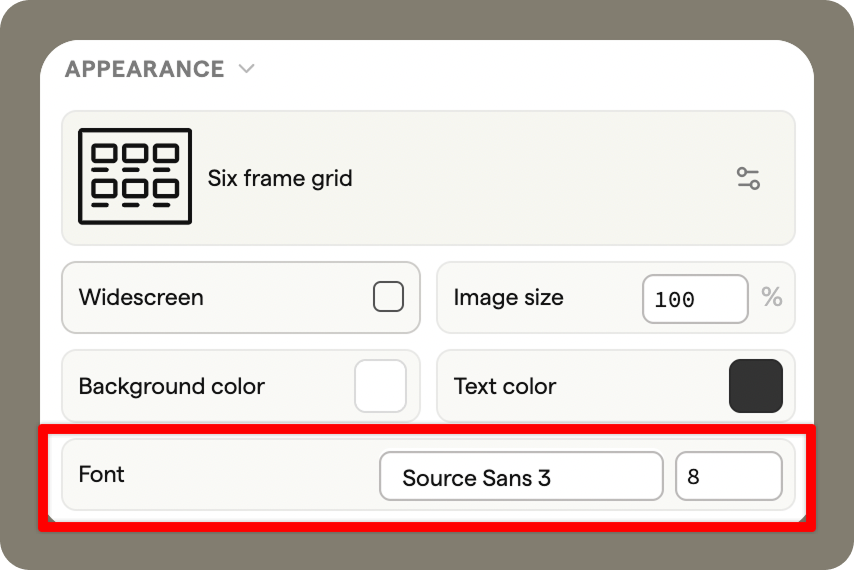
Task: Open the white Background color swatch
Action: (x=380, y=386)
